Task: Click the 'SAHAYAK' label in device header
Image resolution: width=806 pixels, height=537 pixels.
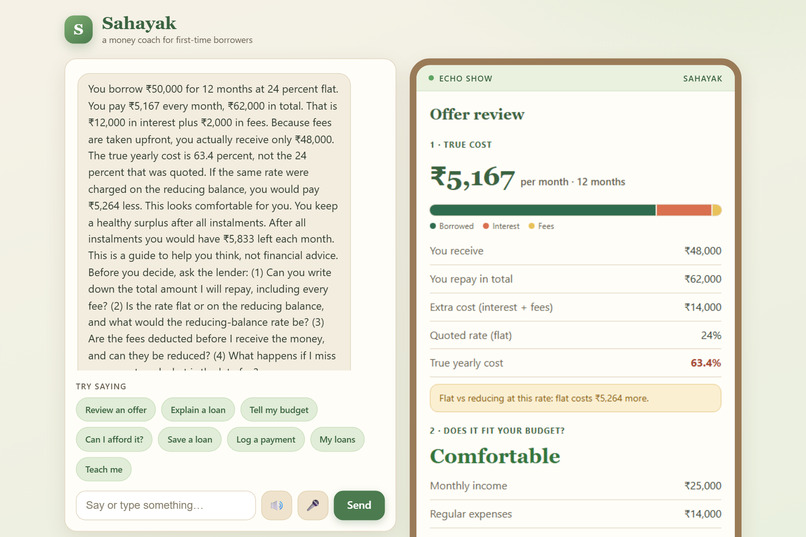Action: click(x=703, y=79)
